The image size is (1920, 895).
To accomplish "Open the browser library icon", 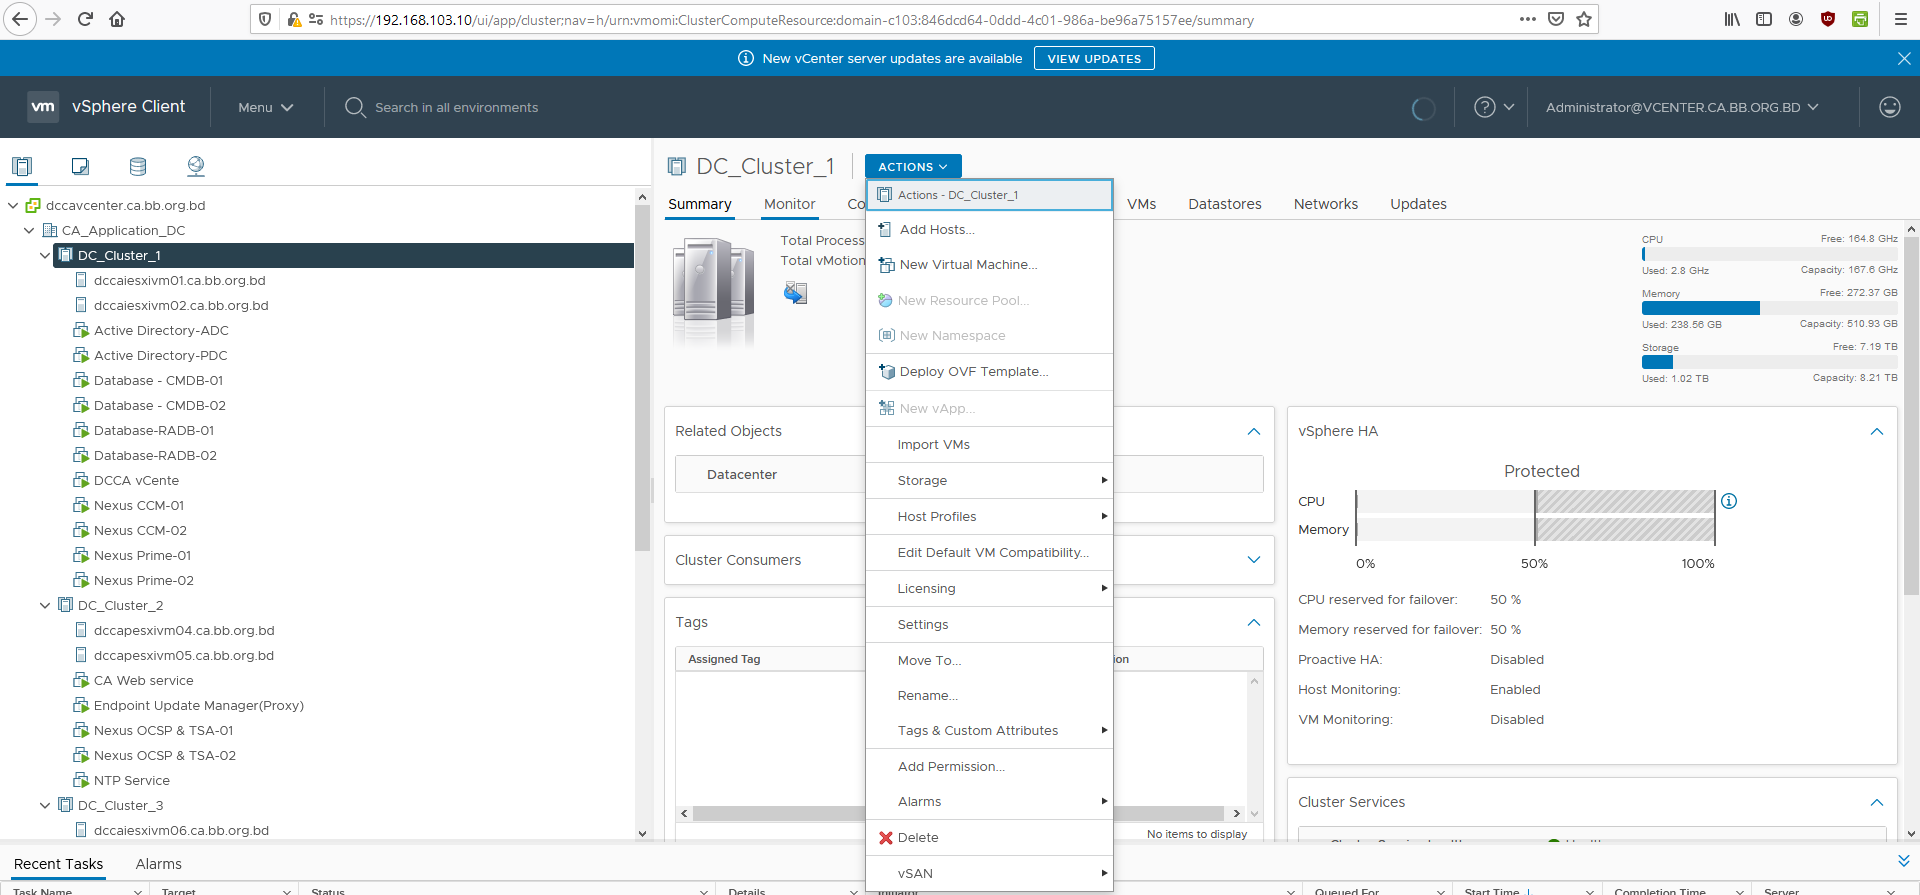I will pos(1732,19).
